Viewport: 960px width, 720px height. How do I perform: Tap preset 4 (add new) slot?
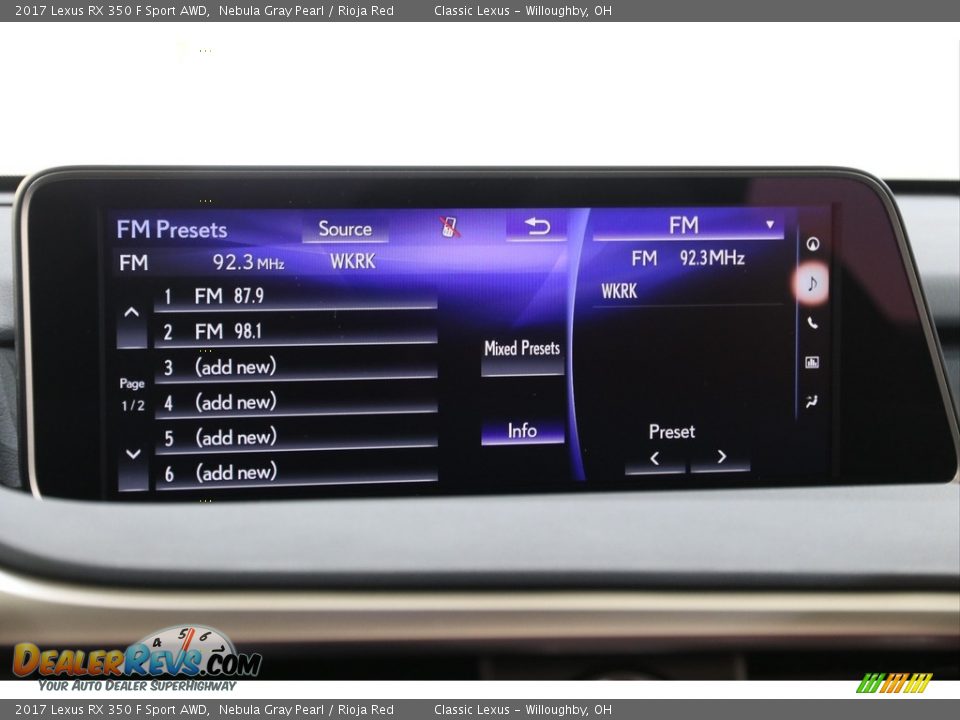[296, 402]
